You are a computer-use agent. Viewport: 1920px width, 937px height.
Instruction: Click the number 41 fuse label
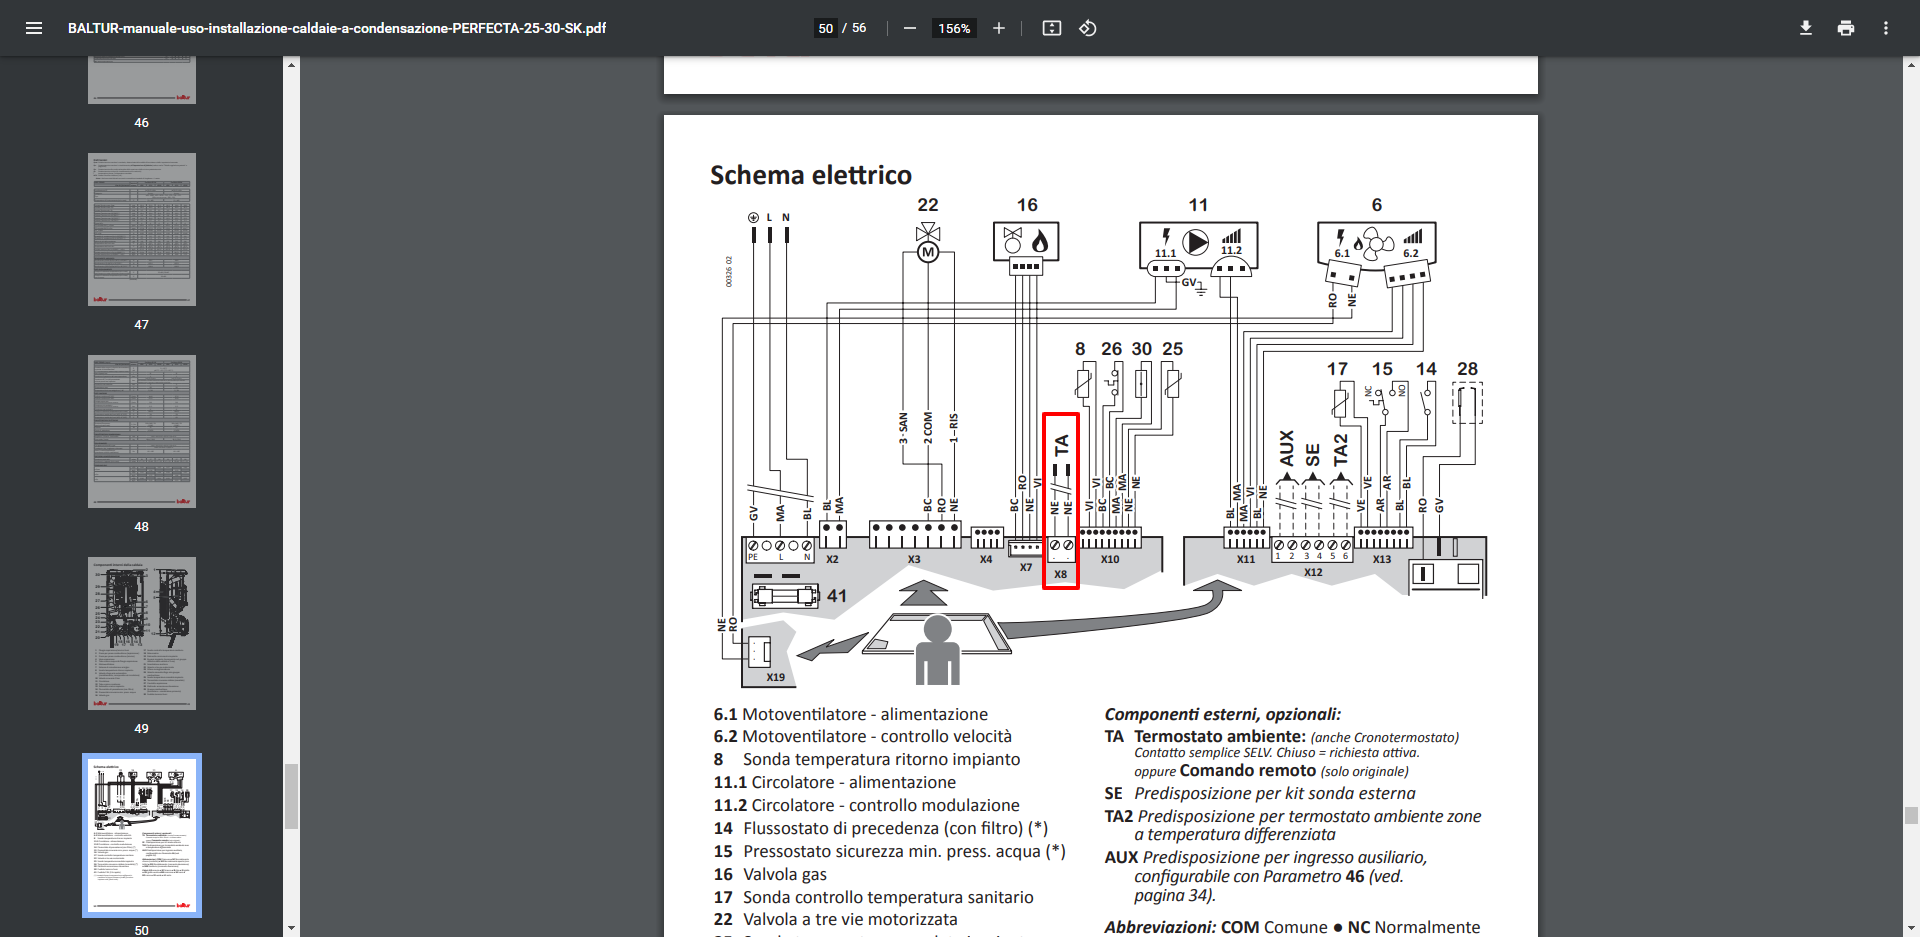(x=837, y=596)
